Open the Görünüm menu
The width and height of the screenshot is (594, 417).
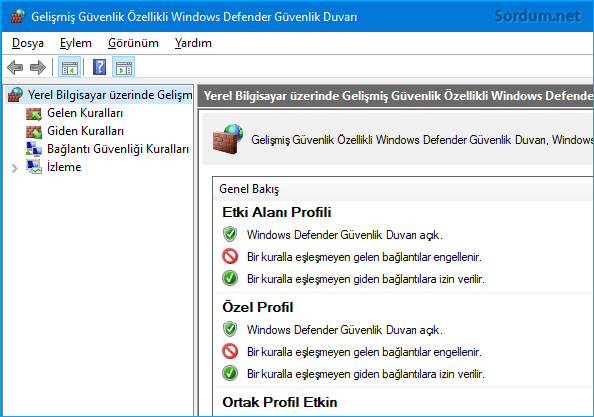(x=133, y=43)
